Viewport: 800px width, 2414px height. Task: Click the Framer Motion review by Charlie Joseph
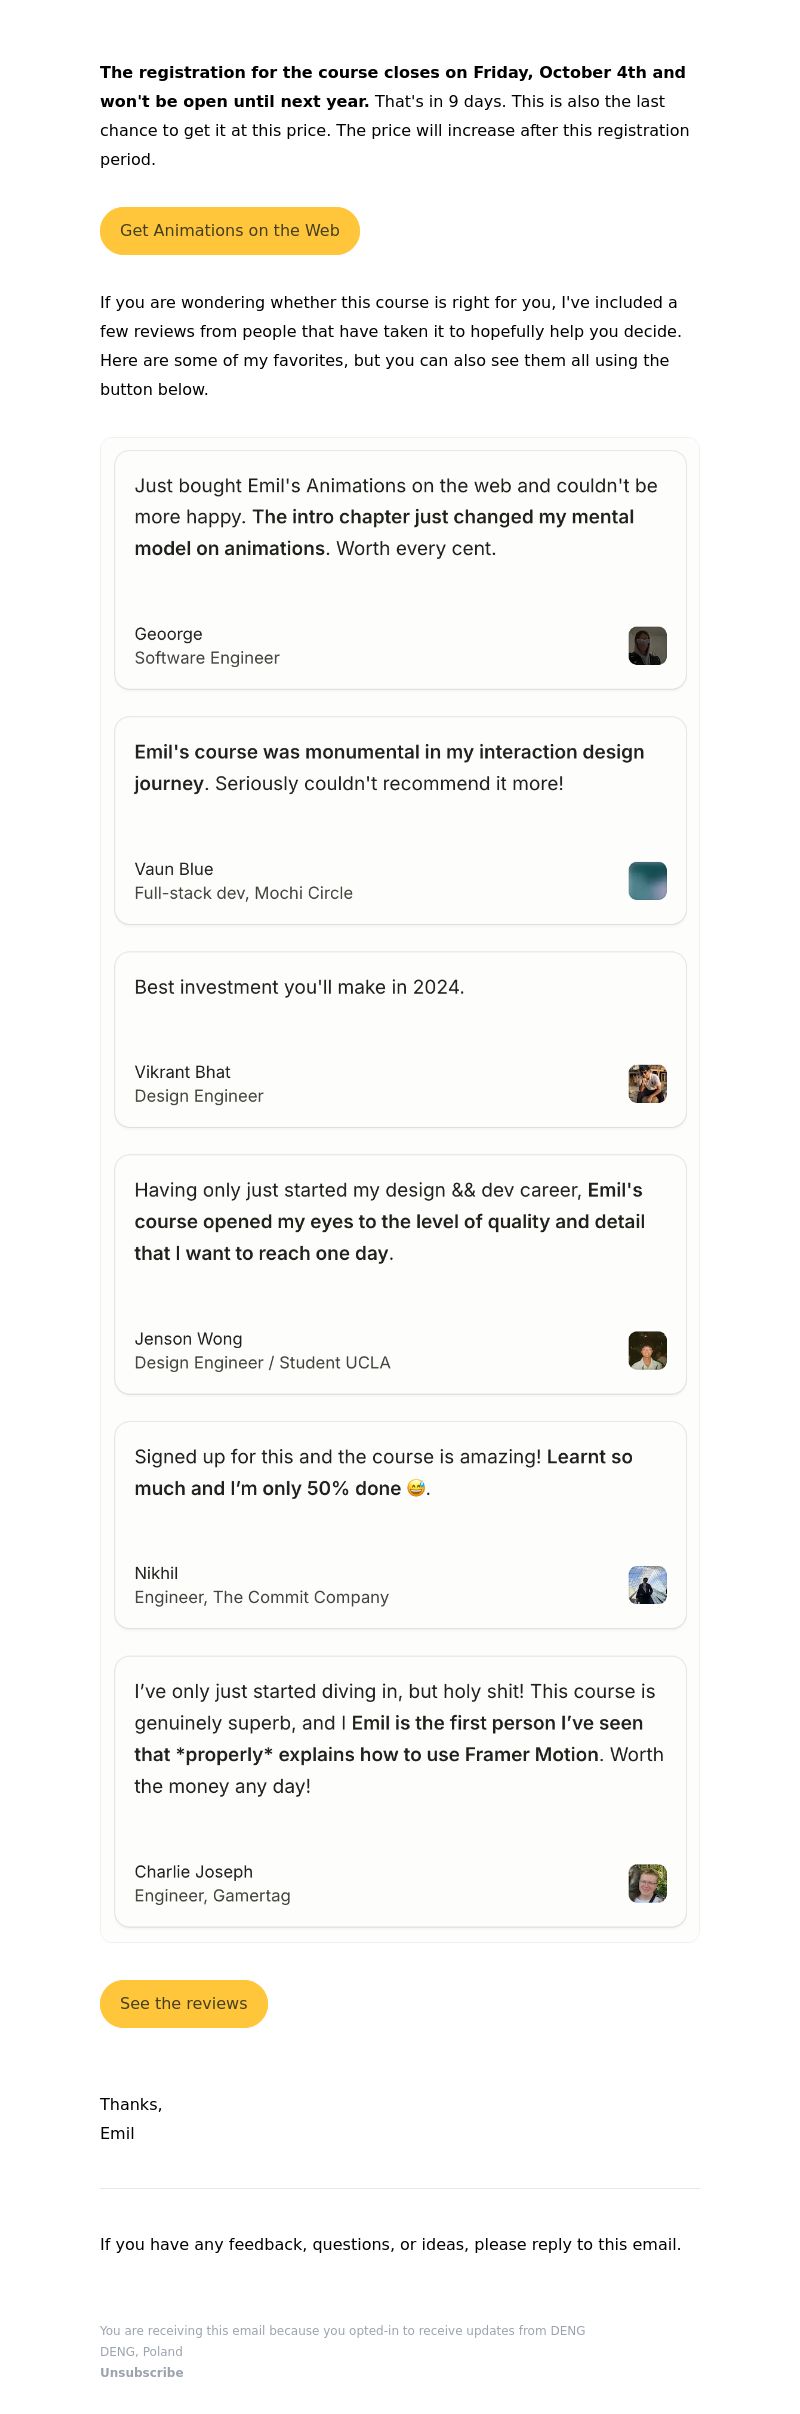pos(399,1739)
